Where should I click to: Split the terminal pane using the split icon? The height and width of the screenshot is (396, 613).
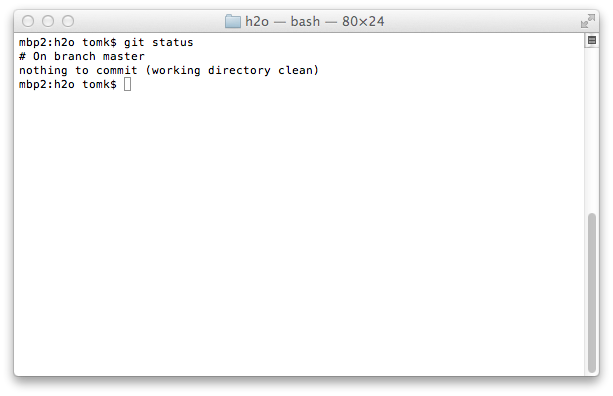click(591, 40)
